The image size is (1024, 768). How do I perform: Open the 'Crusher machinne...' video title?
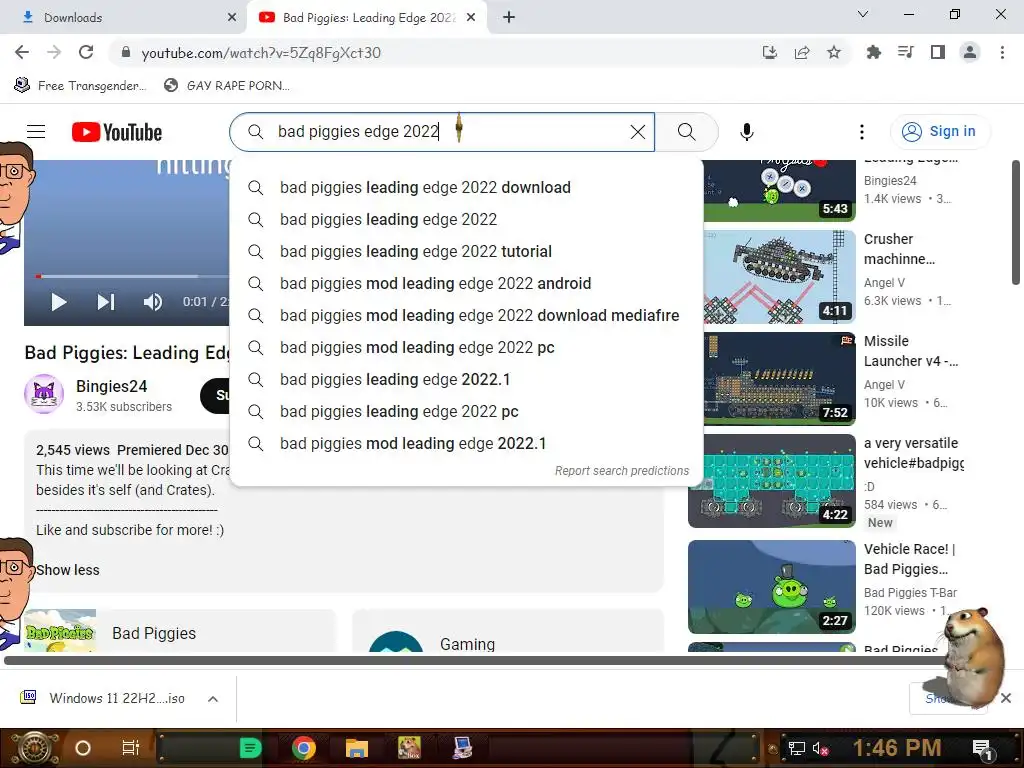coord(899,249)
